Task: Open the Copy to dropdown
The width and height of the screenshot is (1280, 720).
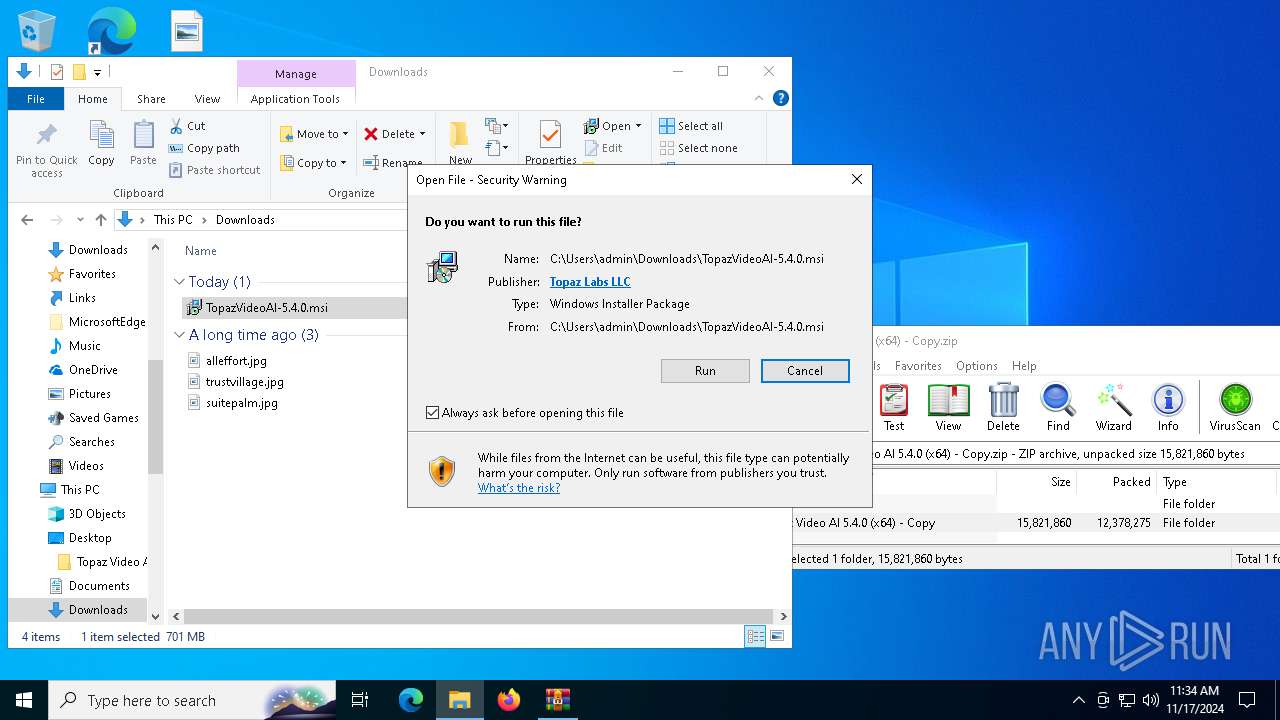Action: (313, 163)
